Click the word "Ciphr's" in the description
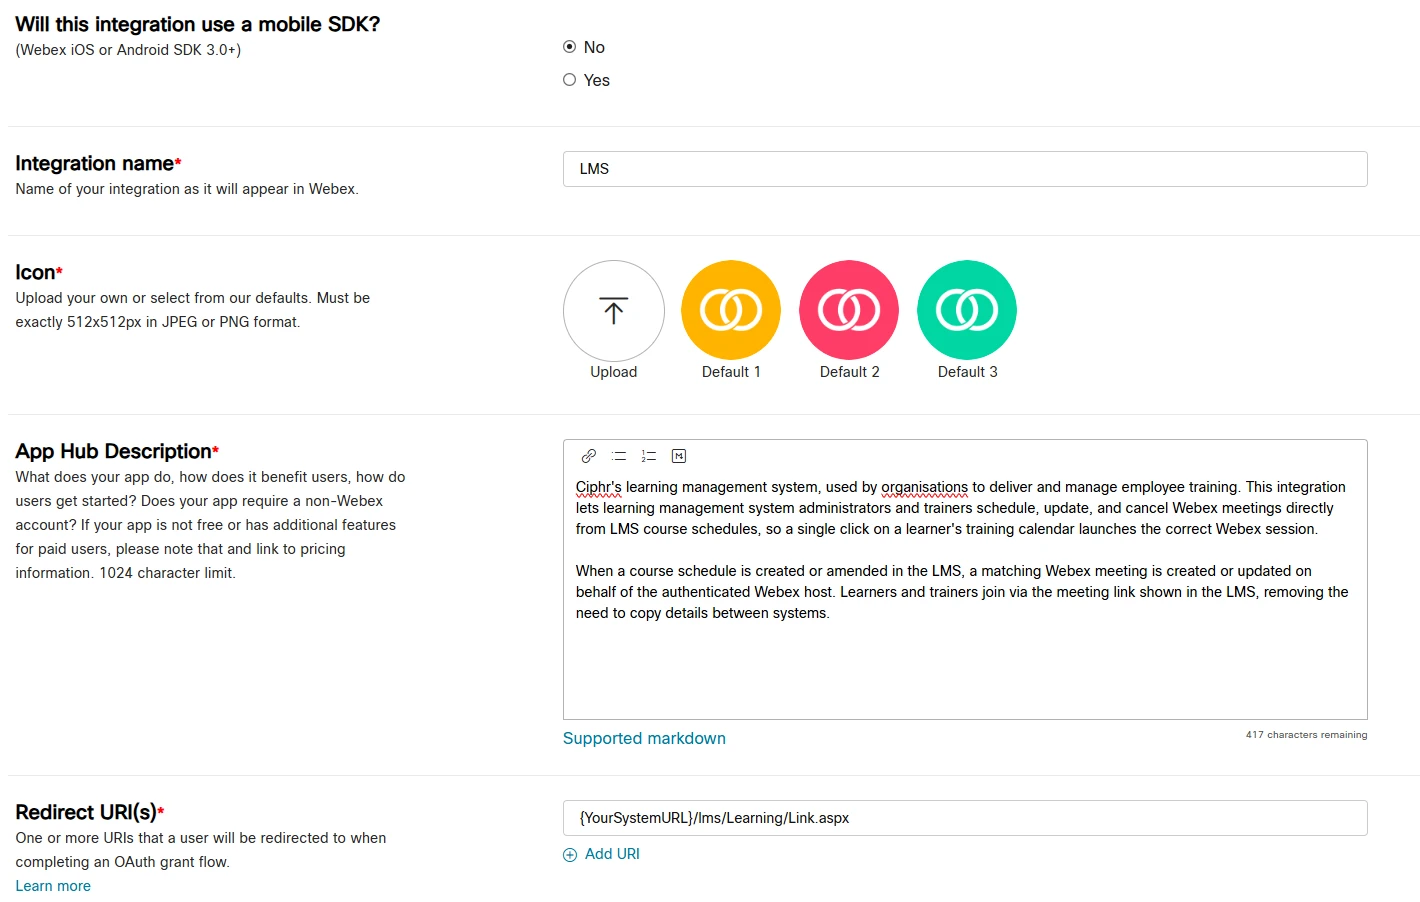This screenshot has width=1420, height=902. tap(599, 487)
